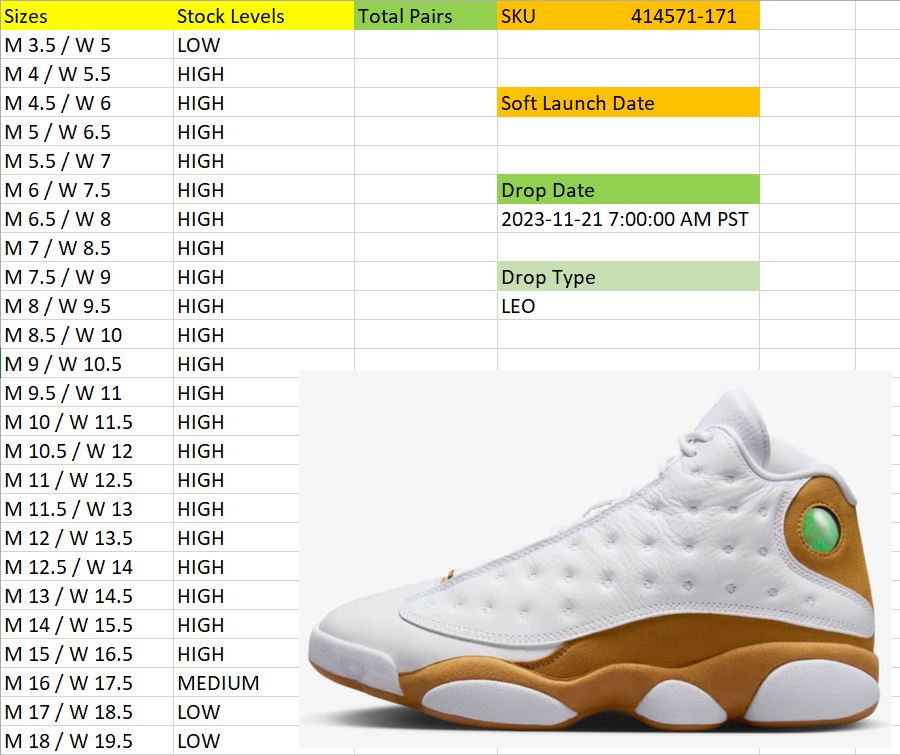Select the LOW stock cell for M 3.5
Viewport: 900px width, 755px height.
[x=263, y=45]
